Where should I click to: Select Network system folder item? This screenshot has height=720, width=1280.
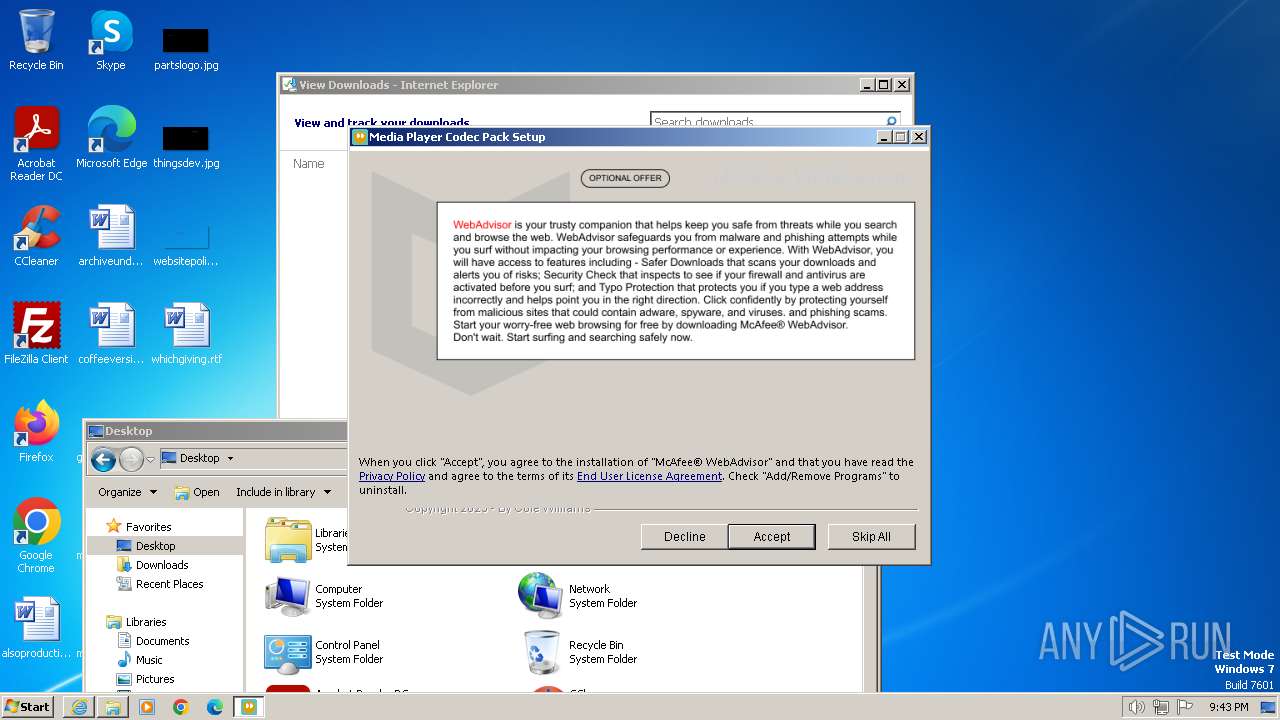point(578,596)
